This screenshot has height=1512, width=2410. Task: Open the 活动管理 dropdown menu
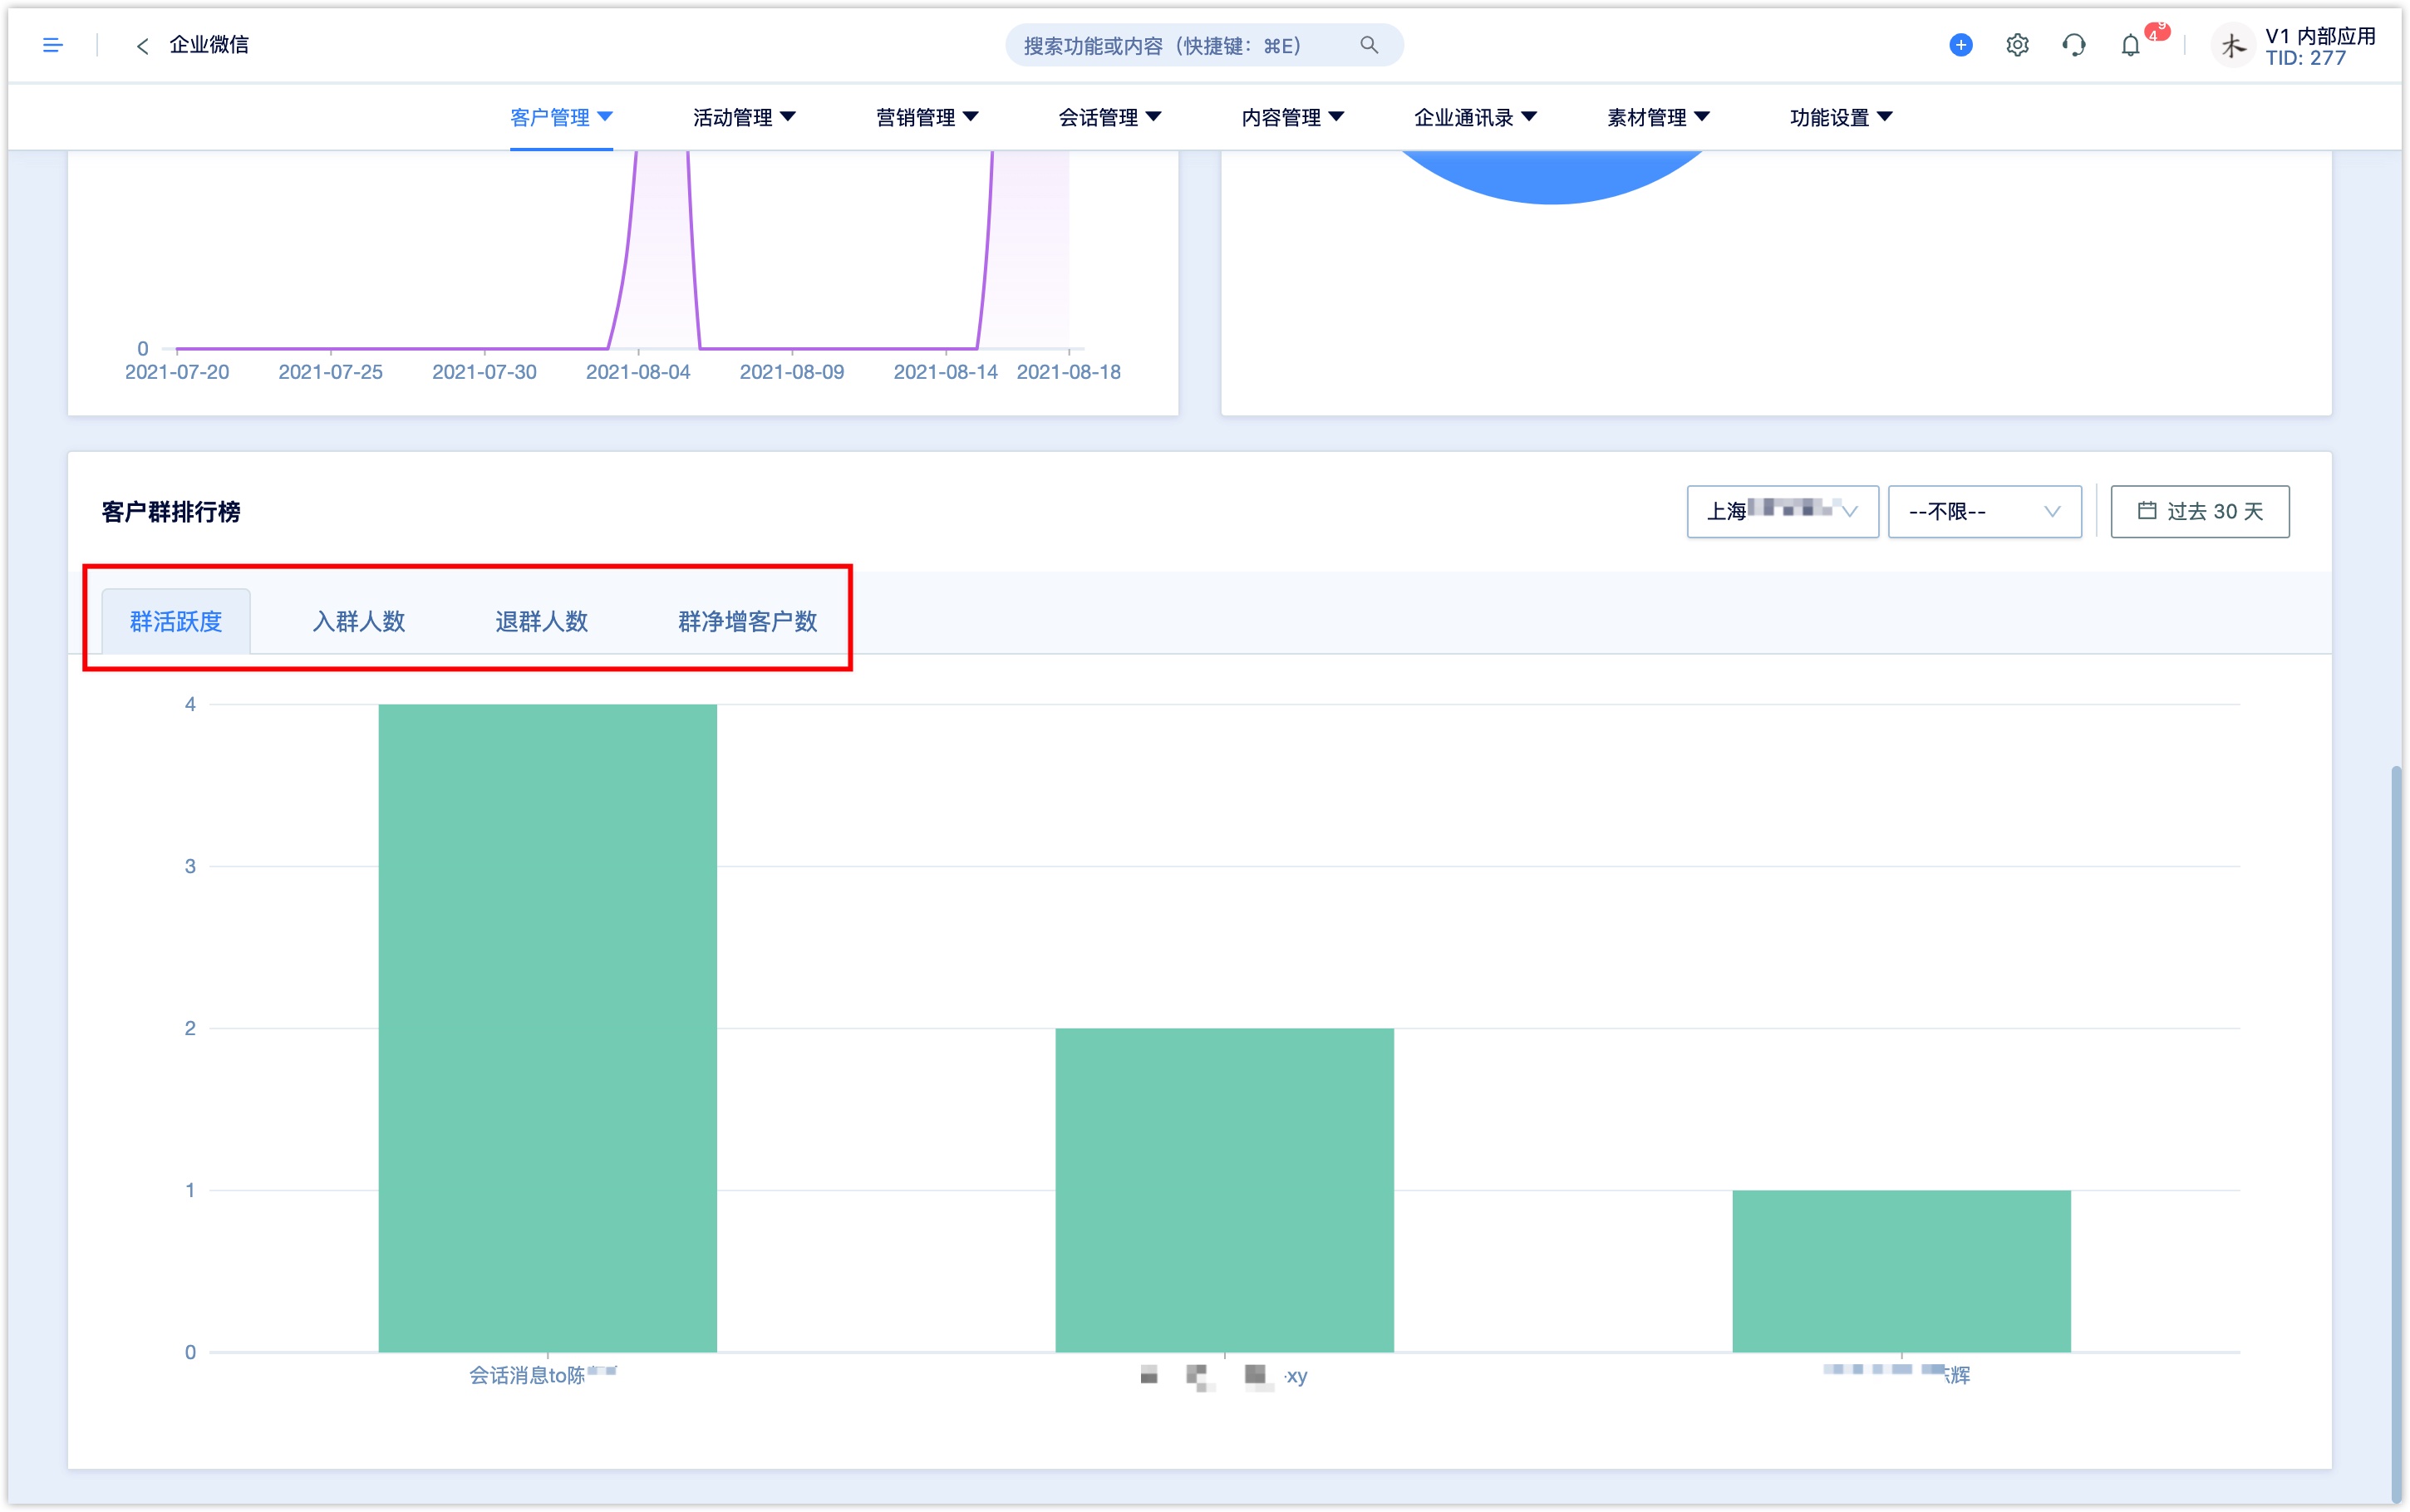coord(744,117)
